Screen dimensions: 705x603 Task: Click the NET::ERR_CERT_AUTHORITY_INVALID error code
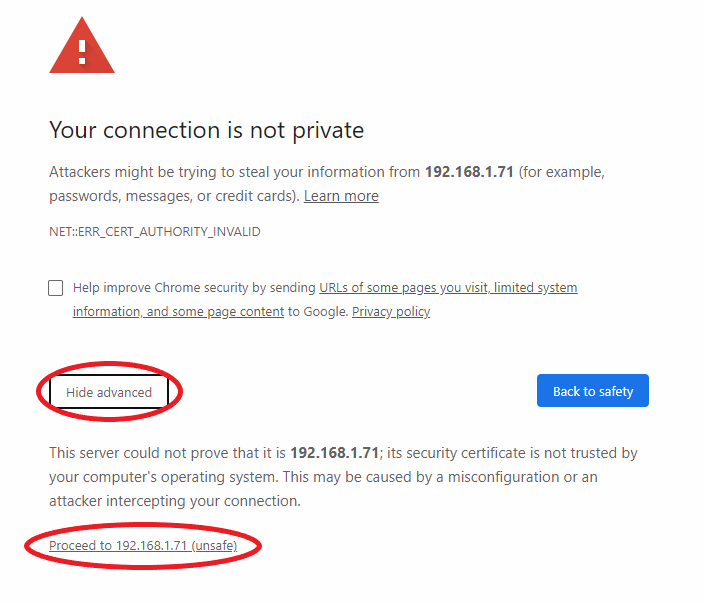click(155, 232)
